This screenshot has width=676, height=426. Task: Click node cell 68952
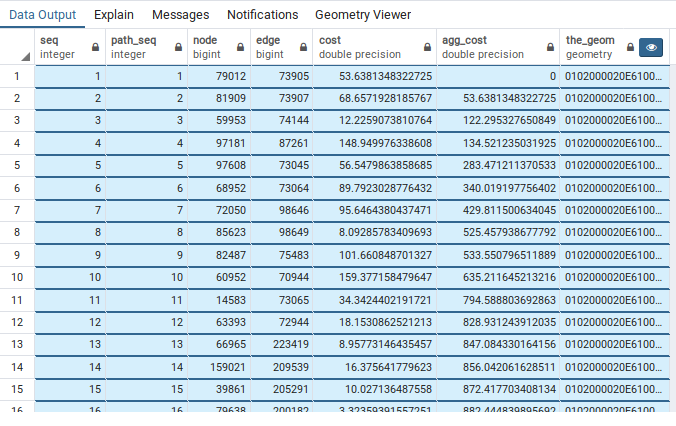pyautogui.click(x=219, y=188)
